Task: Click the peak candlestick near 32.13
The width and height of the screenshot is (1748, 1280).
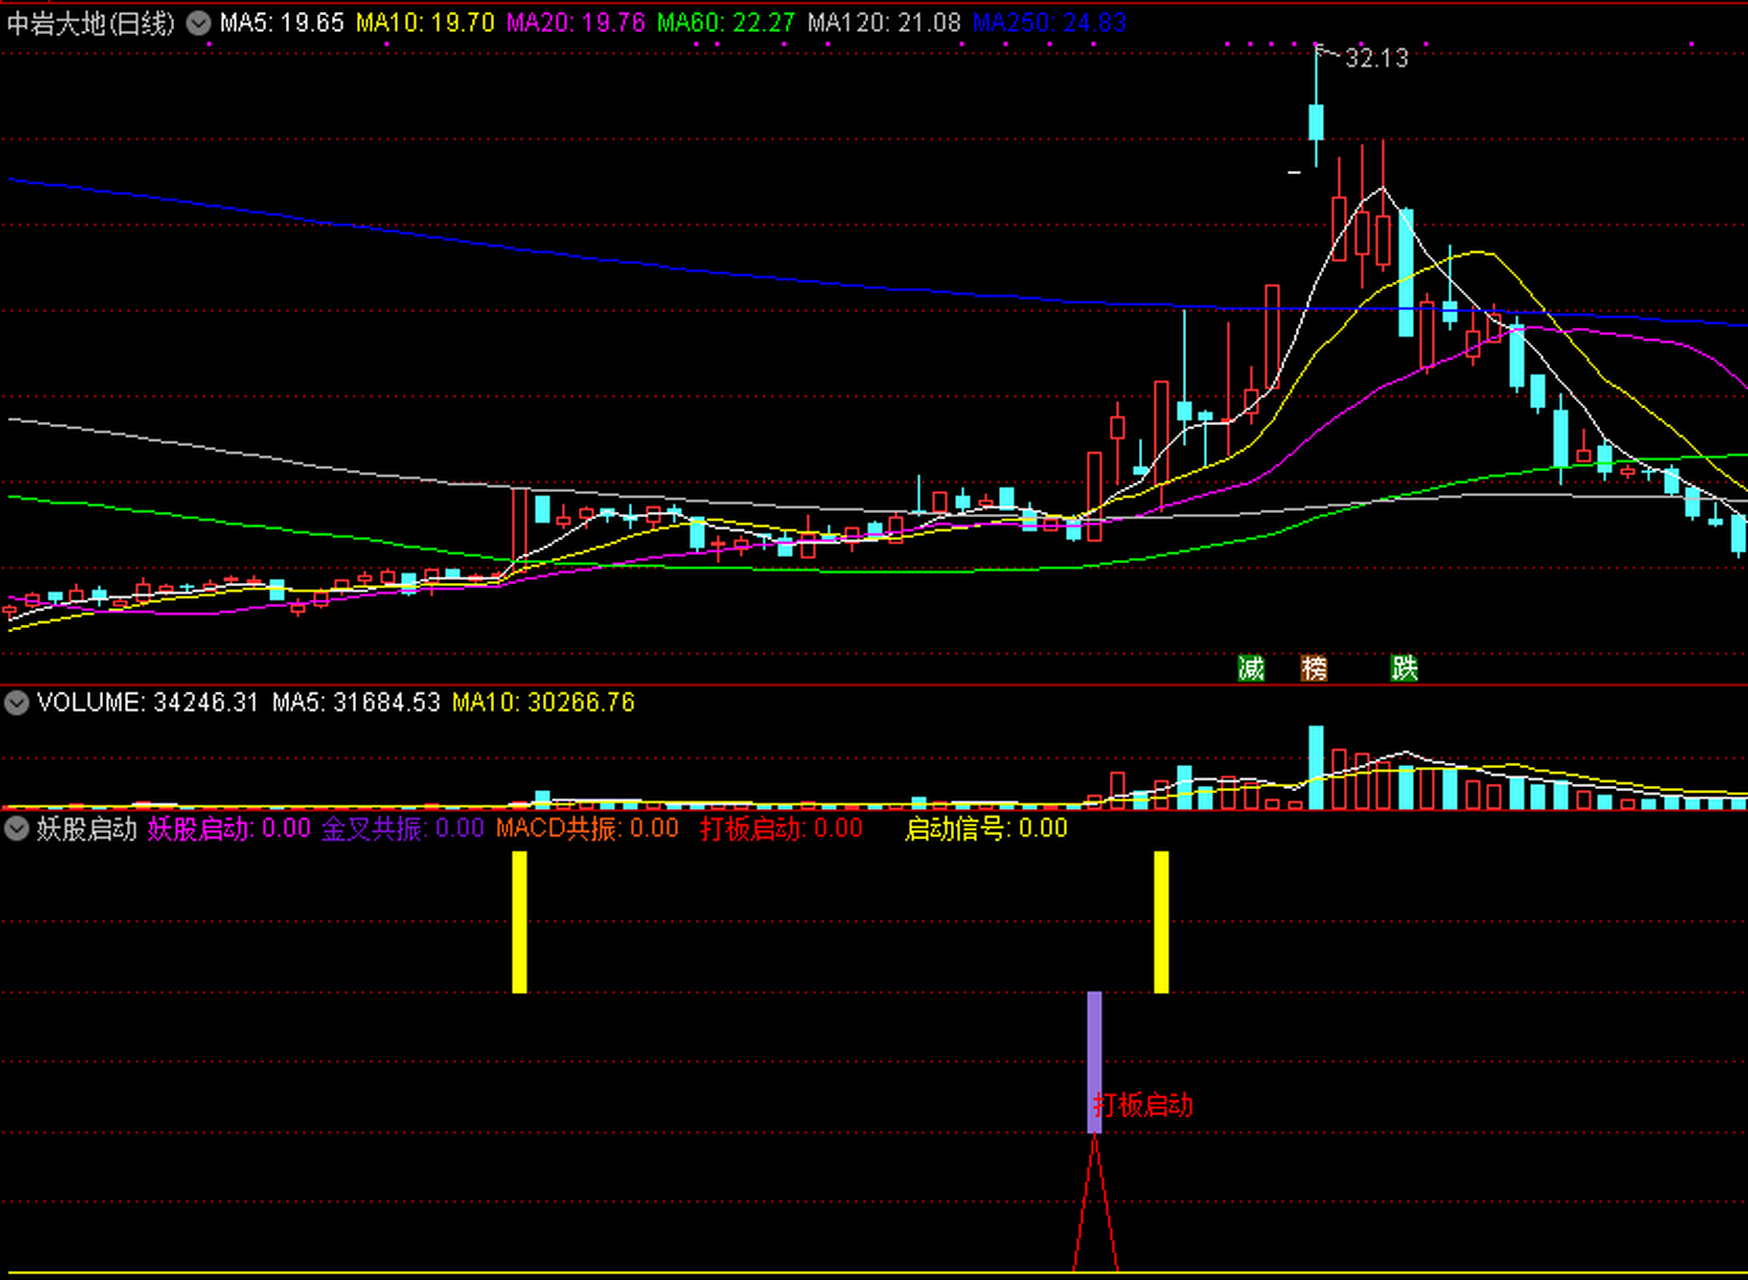Action: pyautogui.click(x=1316, y=121)
